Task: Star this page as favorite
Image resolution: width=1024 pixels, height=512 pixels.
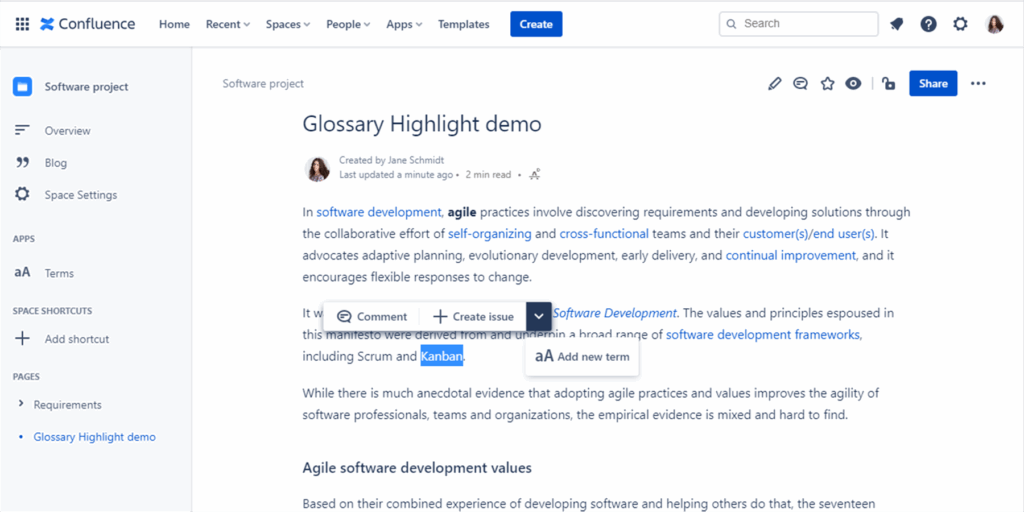Action: 827,84
